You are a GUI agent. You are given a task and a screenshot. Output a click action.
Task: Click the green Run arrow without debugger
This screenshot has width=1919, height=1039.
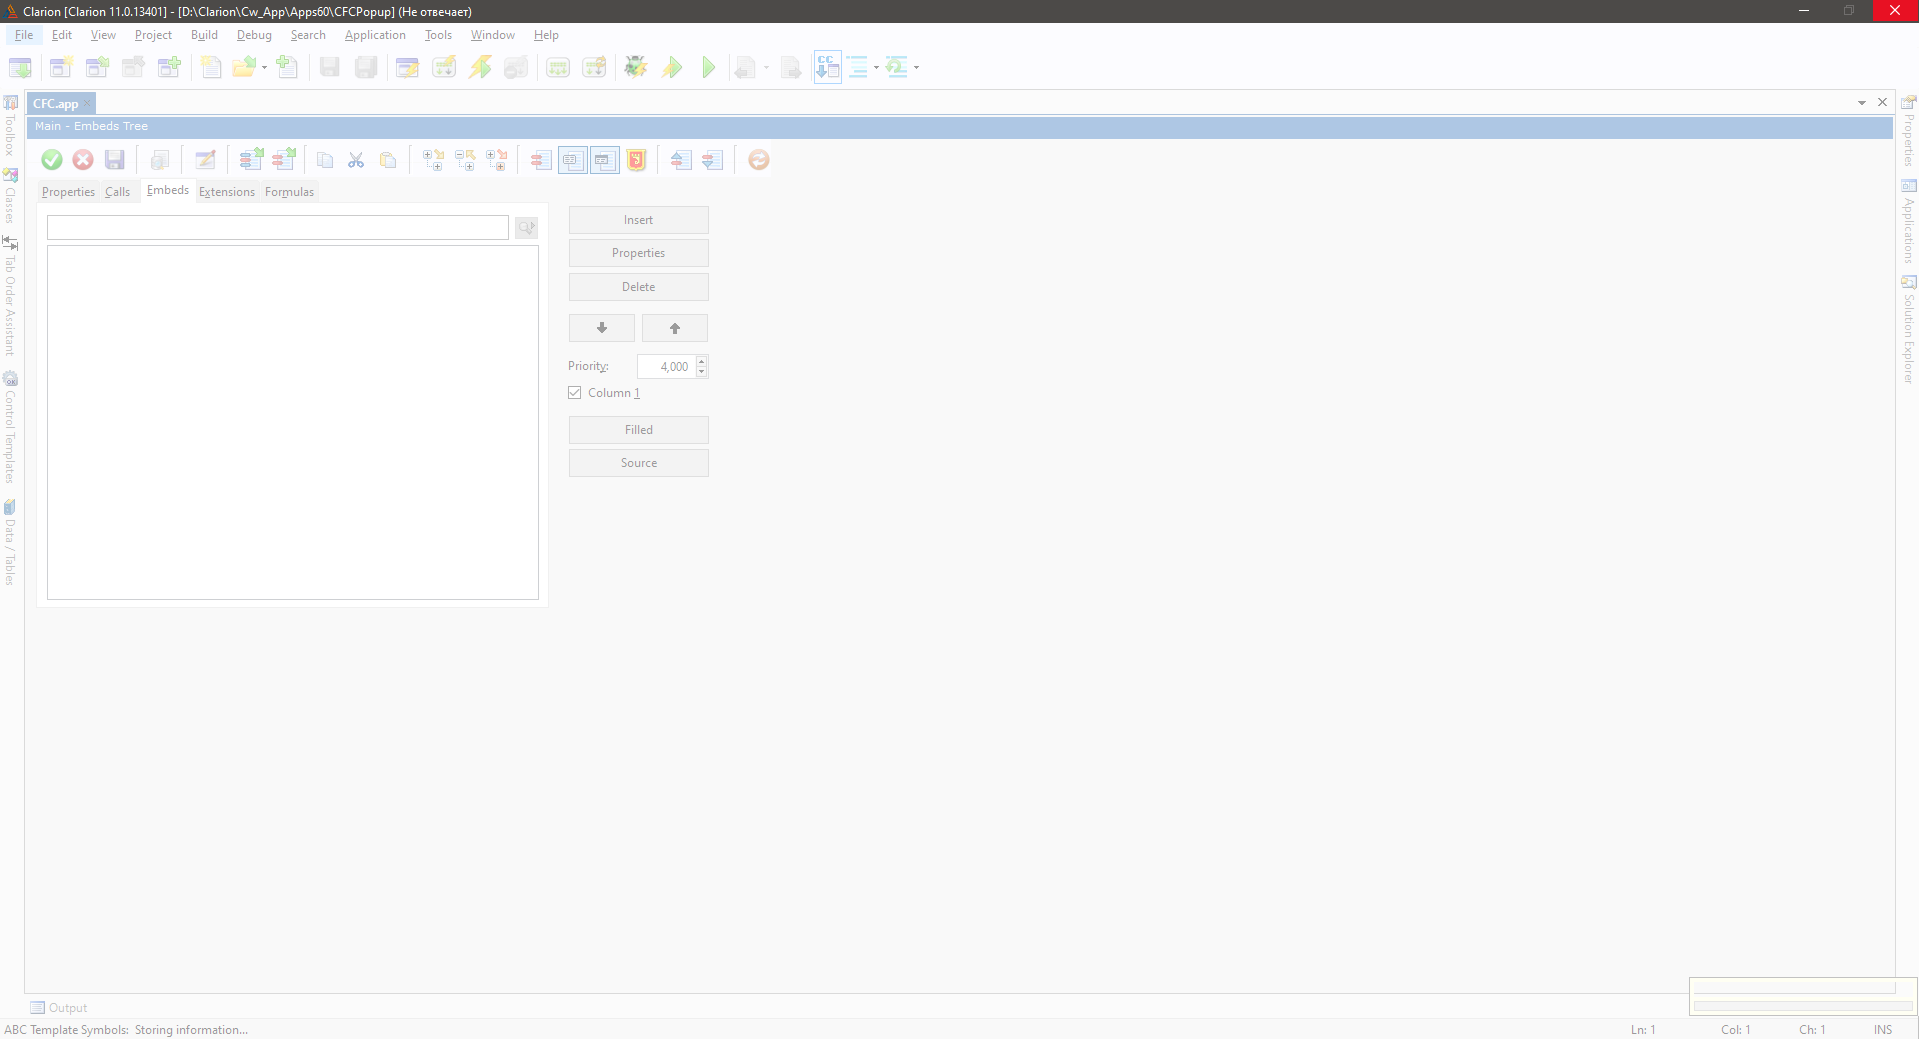pos(709,67)
